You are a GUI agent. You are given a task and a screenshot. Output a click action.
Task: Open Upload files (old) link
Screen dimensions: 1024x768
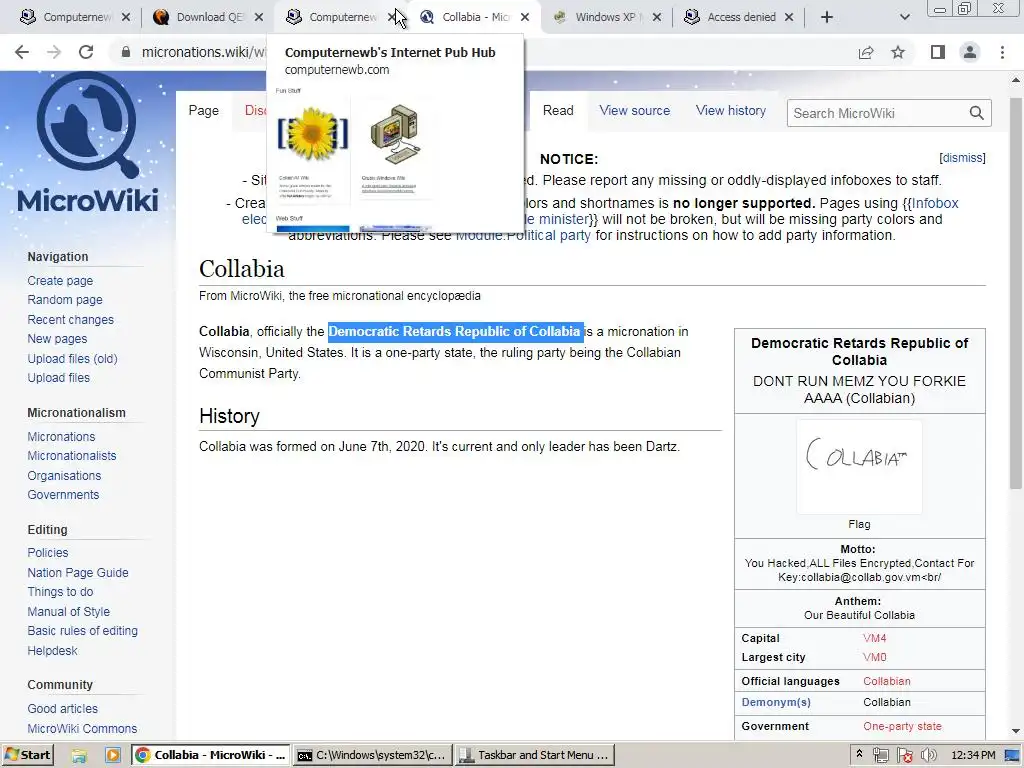72,359
